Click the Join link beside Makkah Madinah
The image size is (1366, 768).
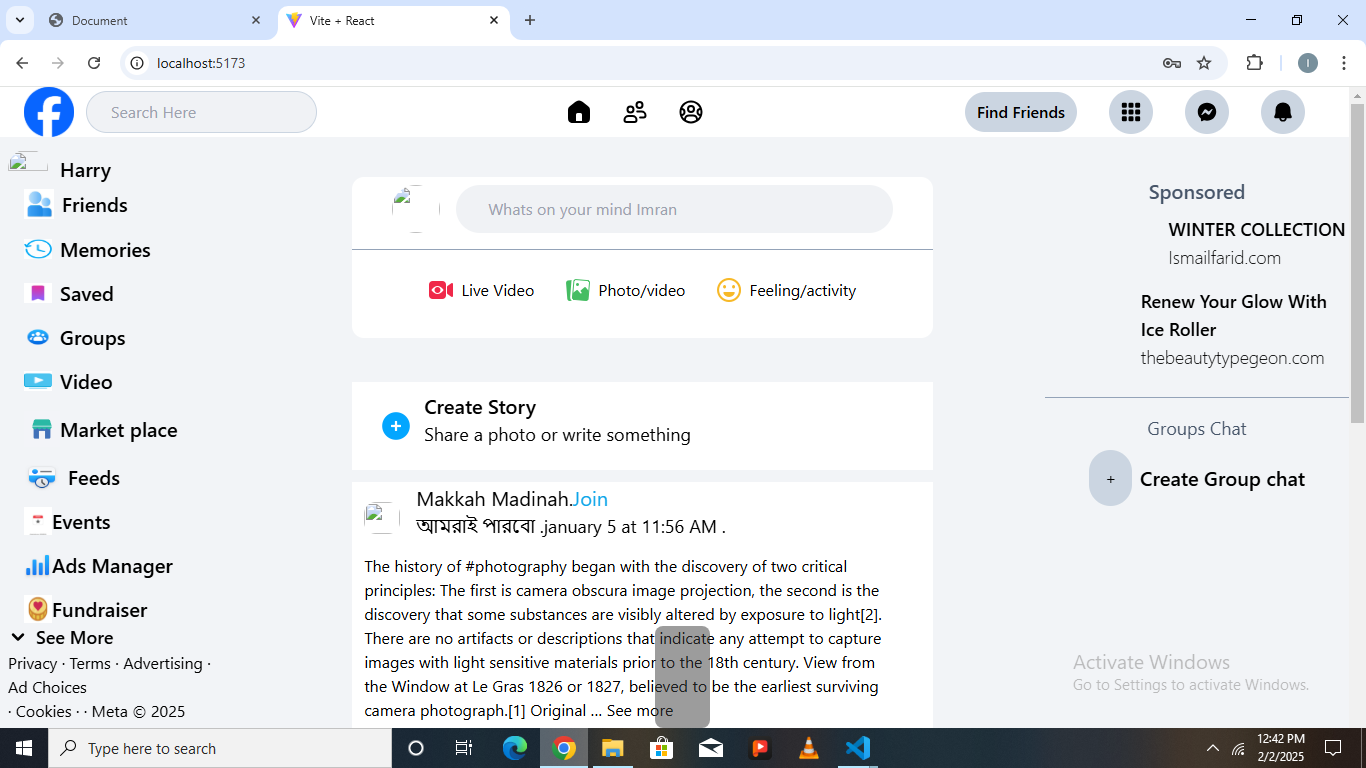(x=590, y=499)
